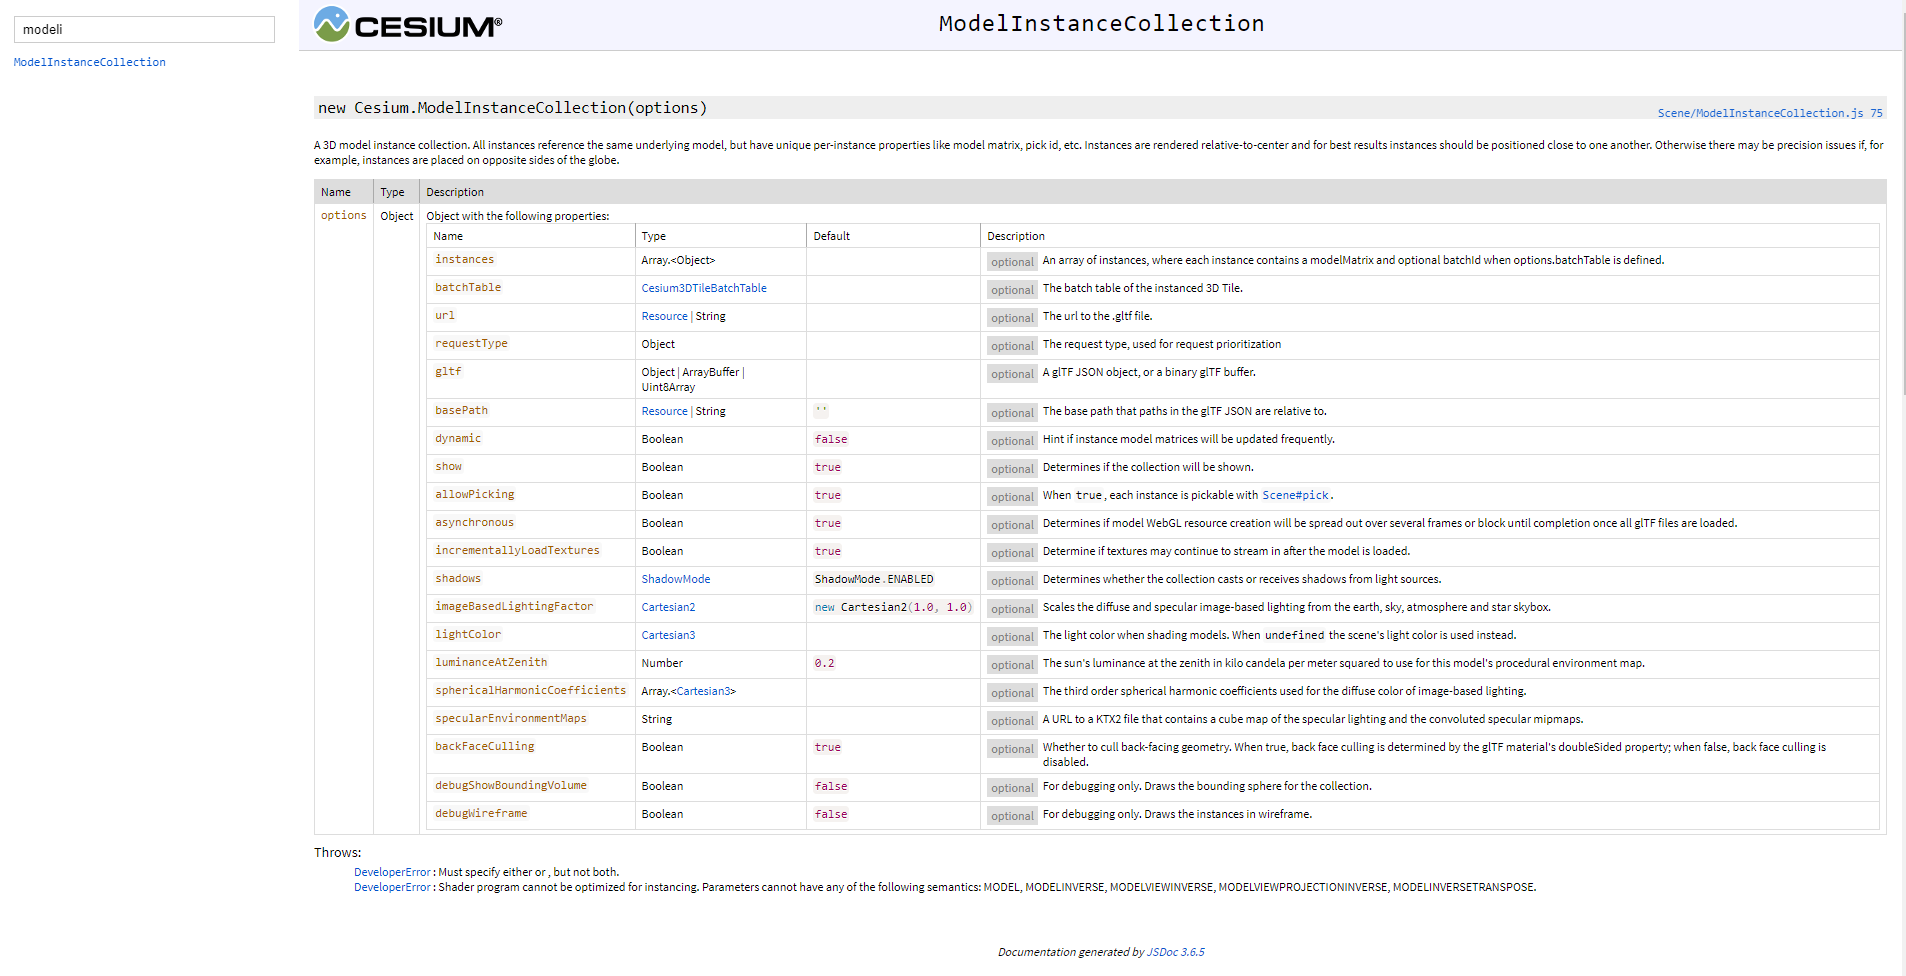The height and width of the screenshot is (976, 1906).
Task: Select the 'backFaceCulling' parameter name
Action: coord(485,746)
